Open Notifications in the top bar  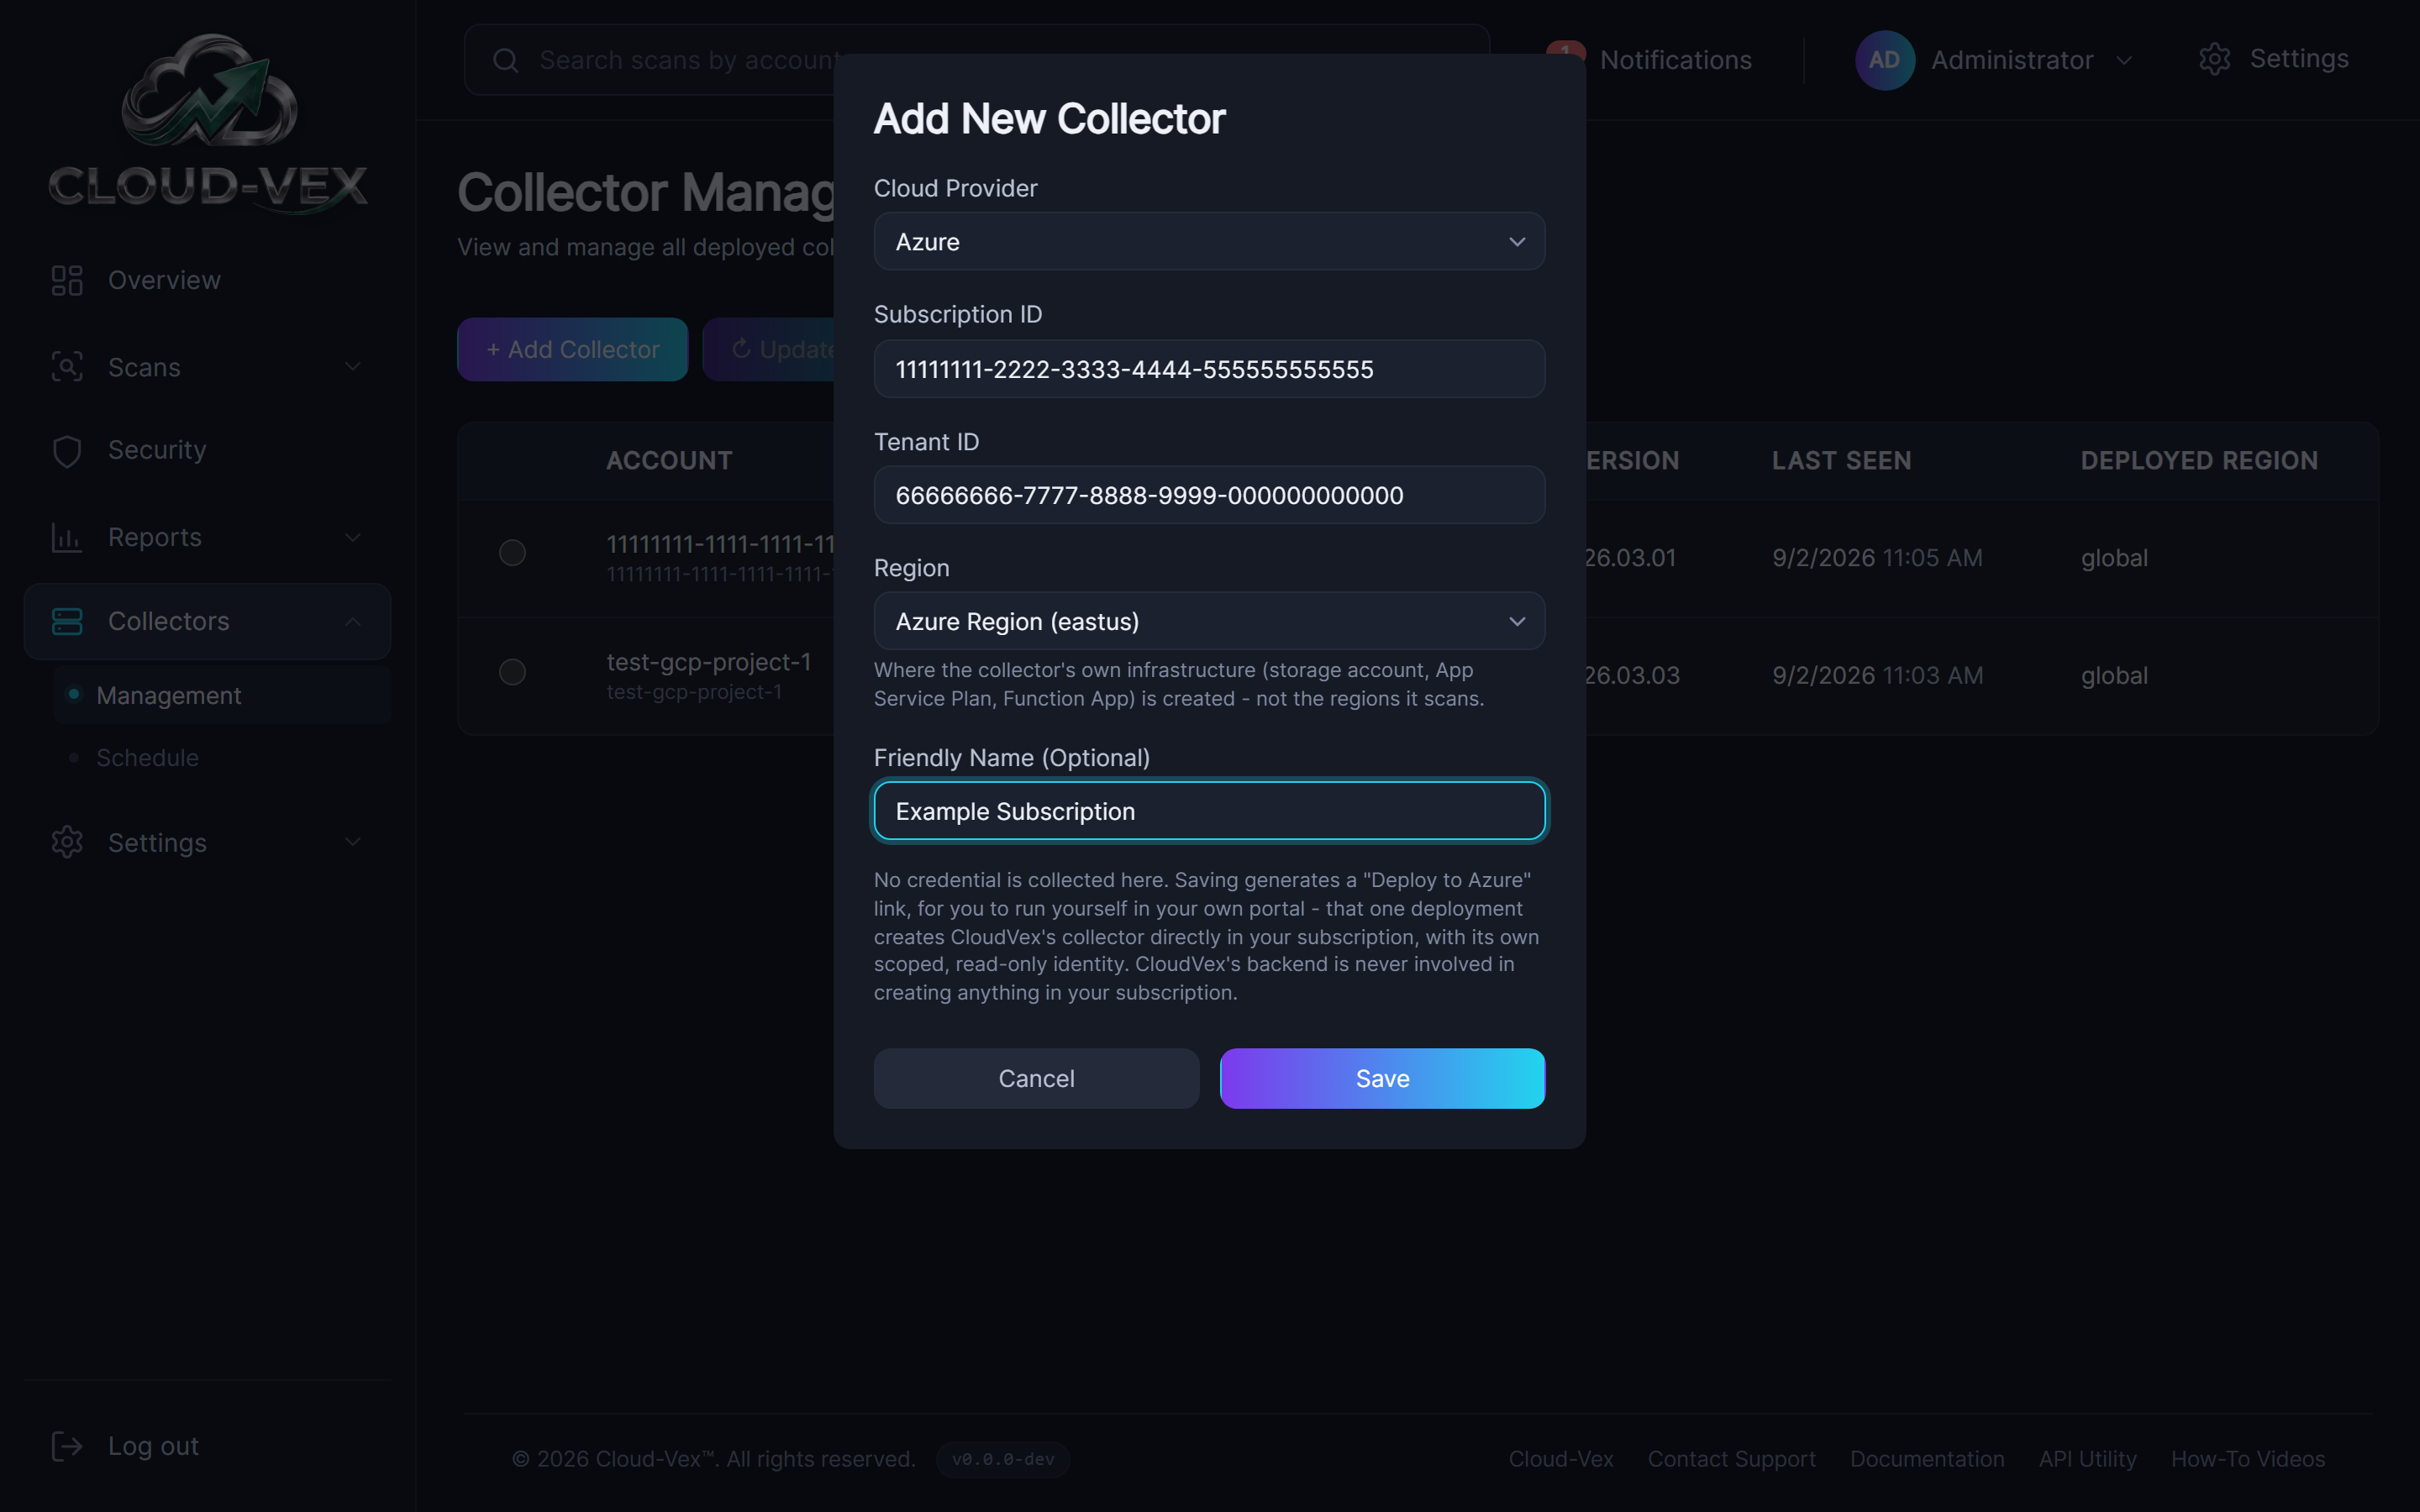[x=1675, y=60]
